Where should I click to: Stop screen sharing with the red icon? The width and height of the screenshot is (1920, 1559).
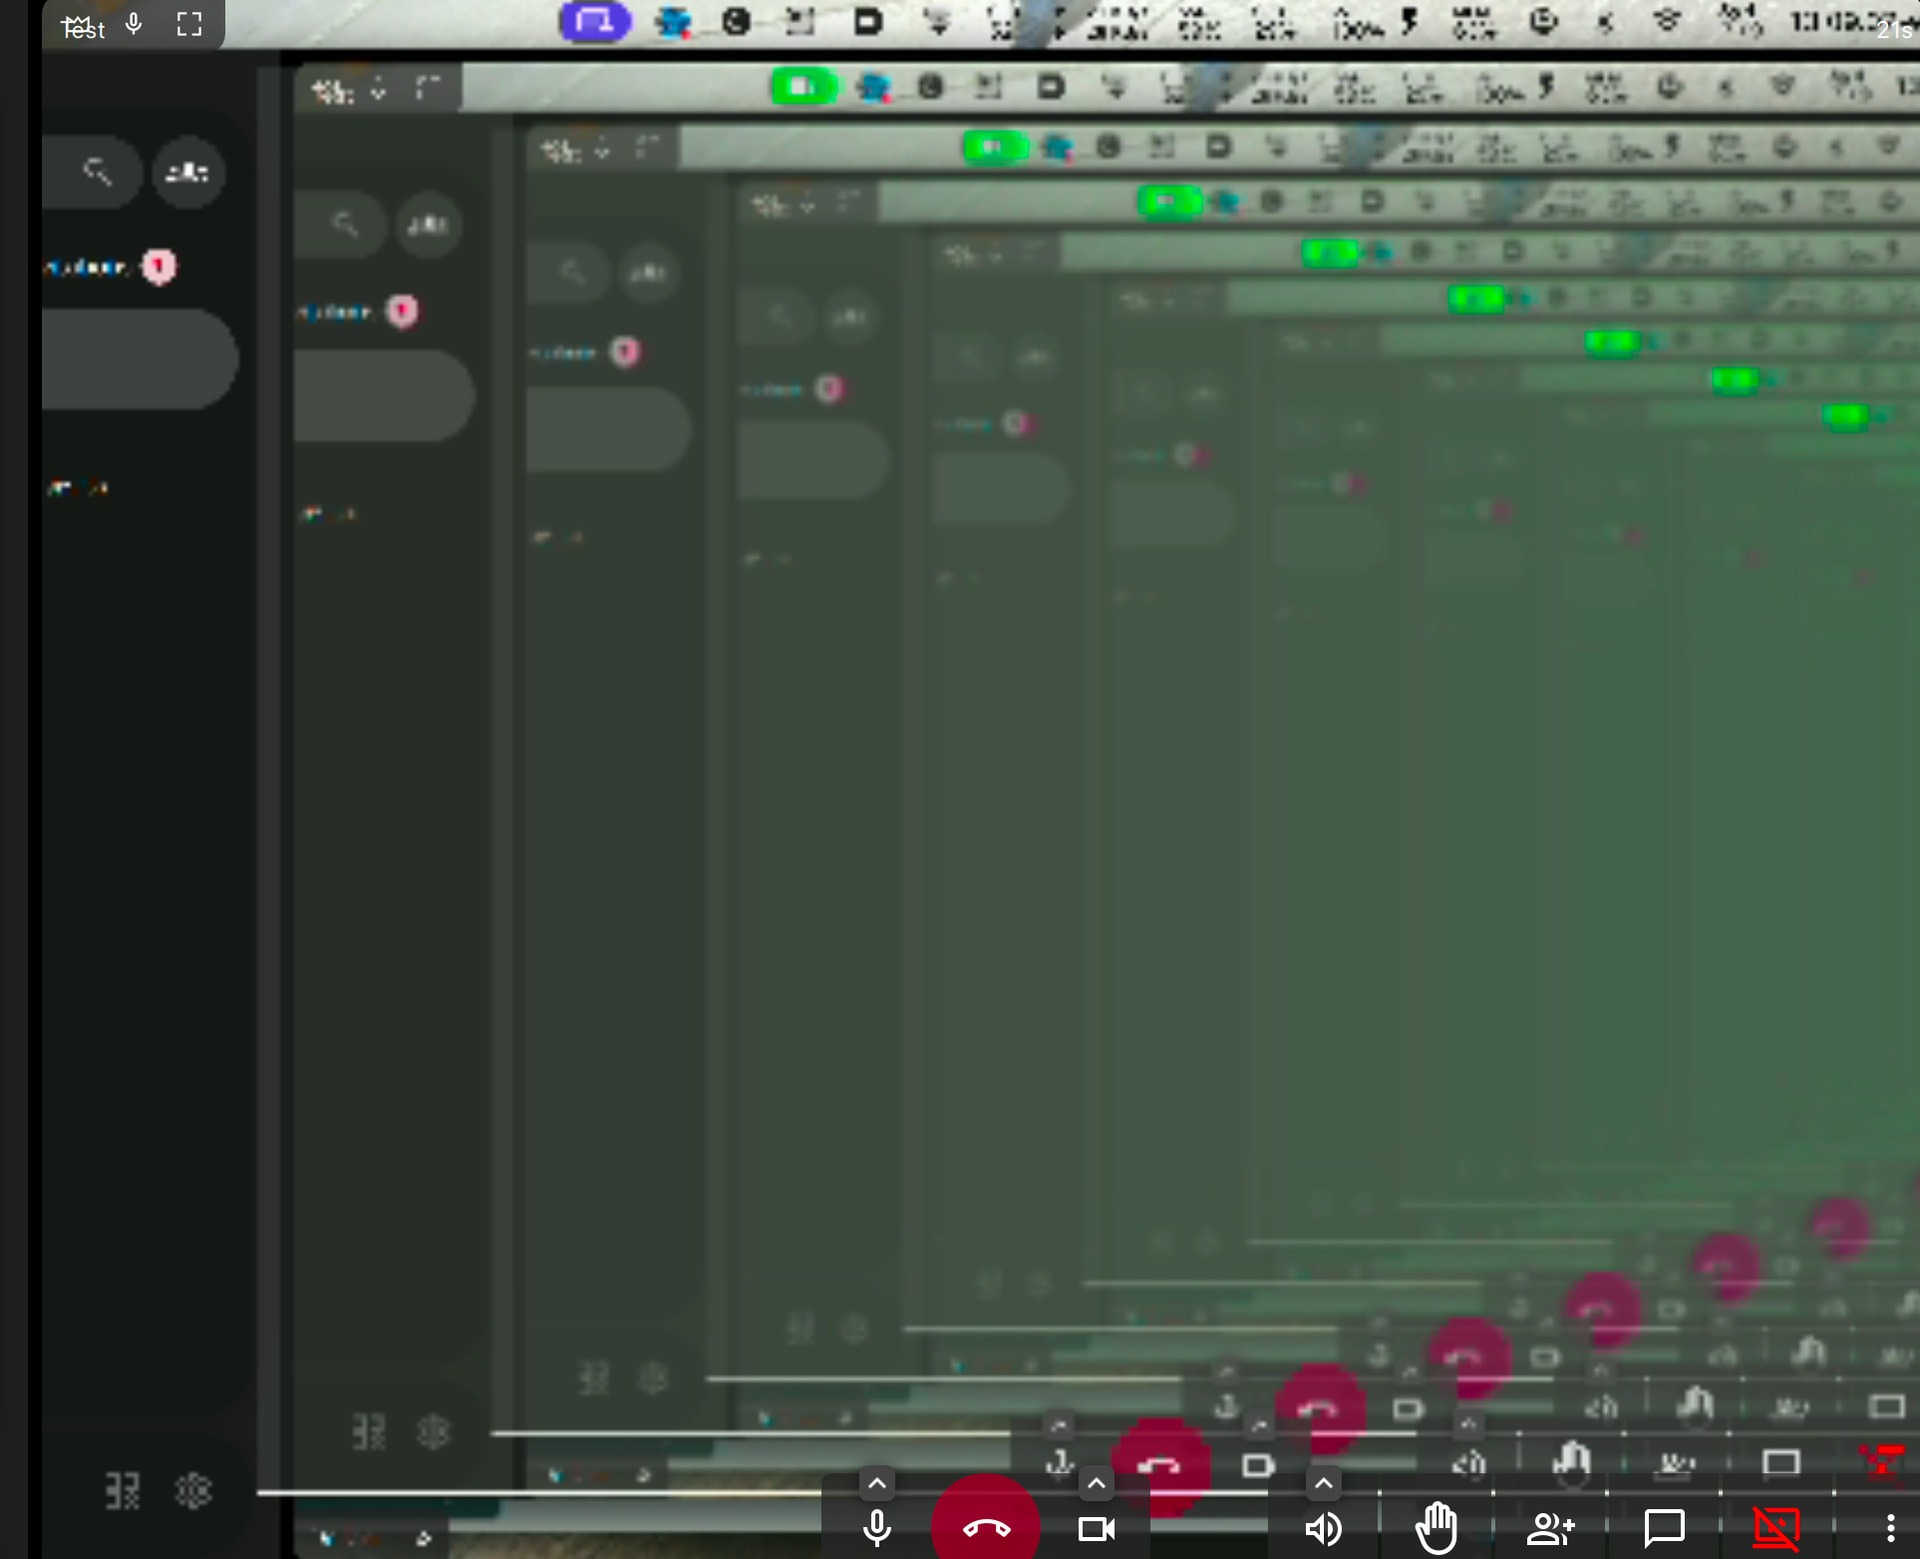pyautogui.click(x=1777, y=1528)
